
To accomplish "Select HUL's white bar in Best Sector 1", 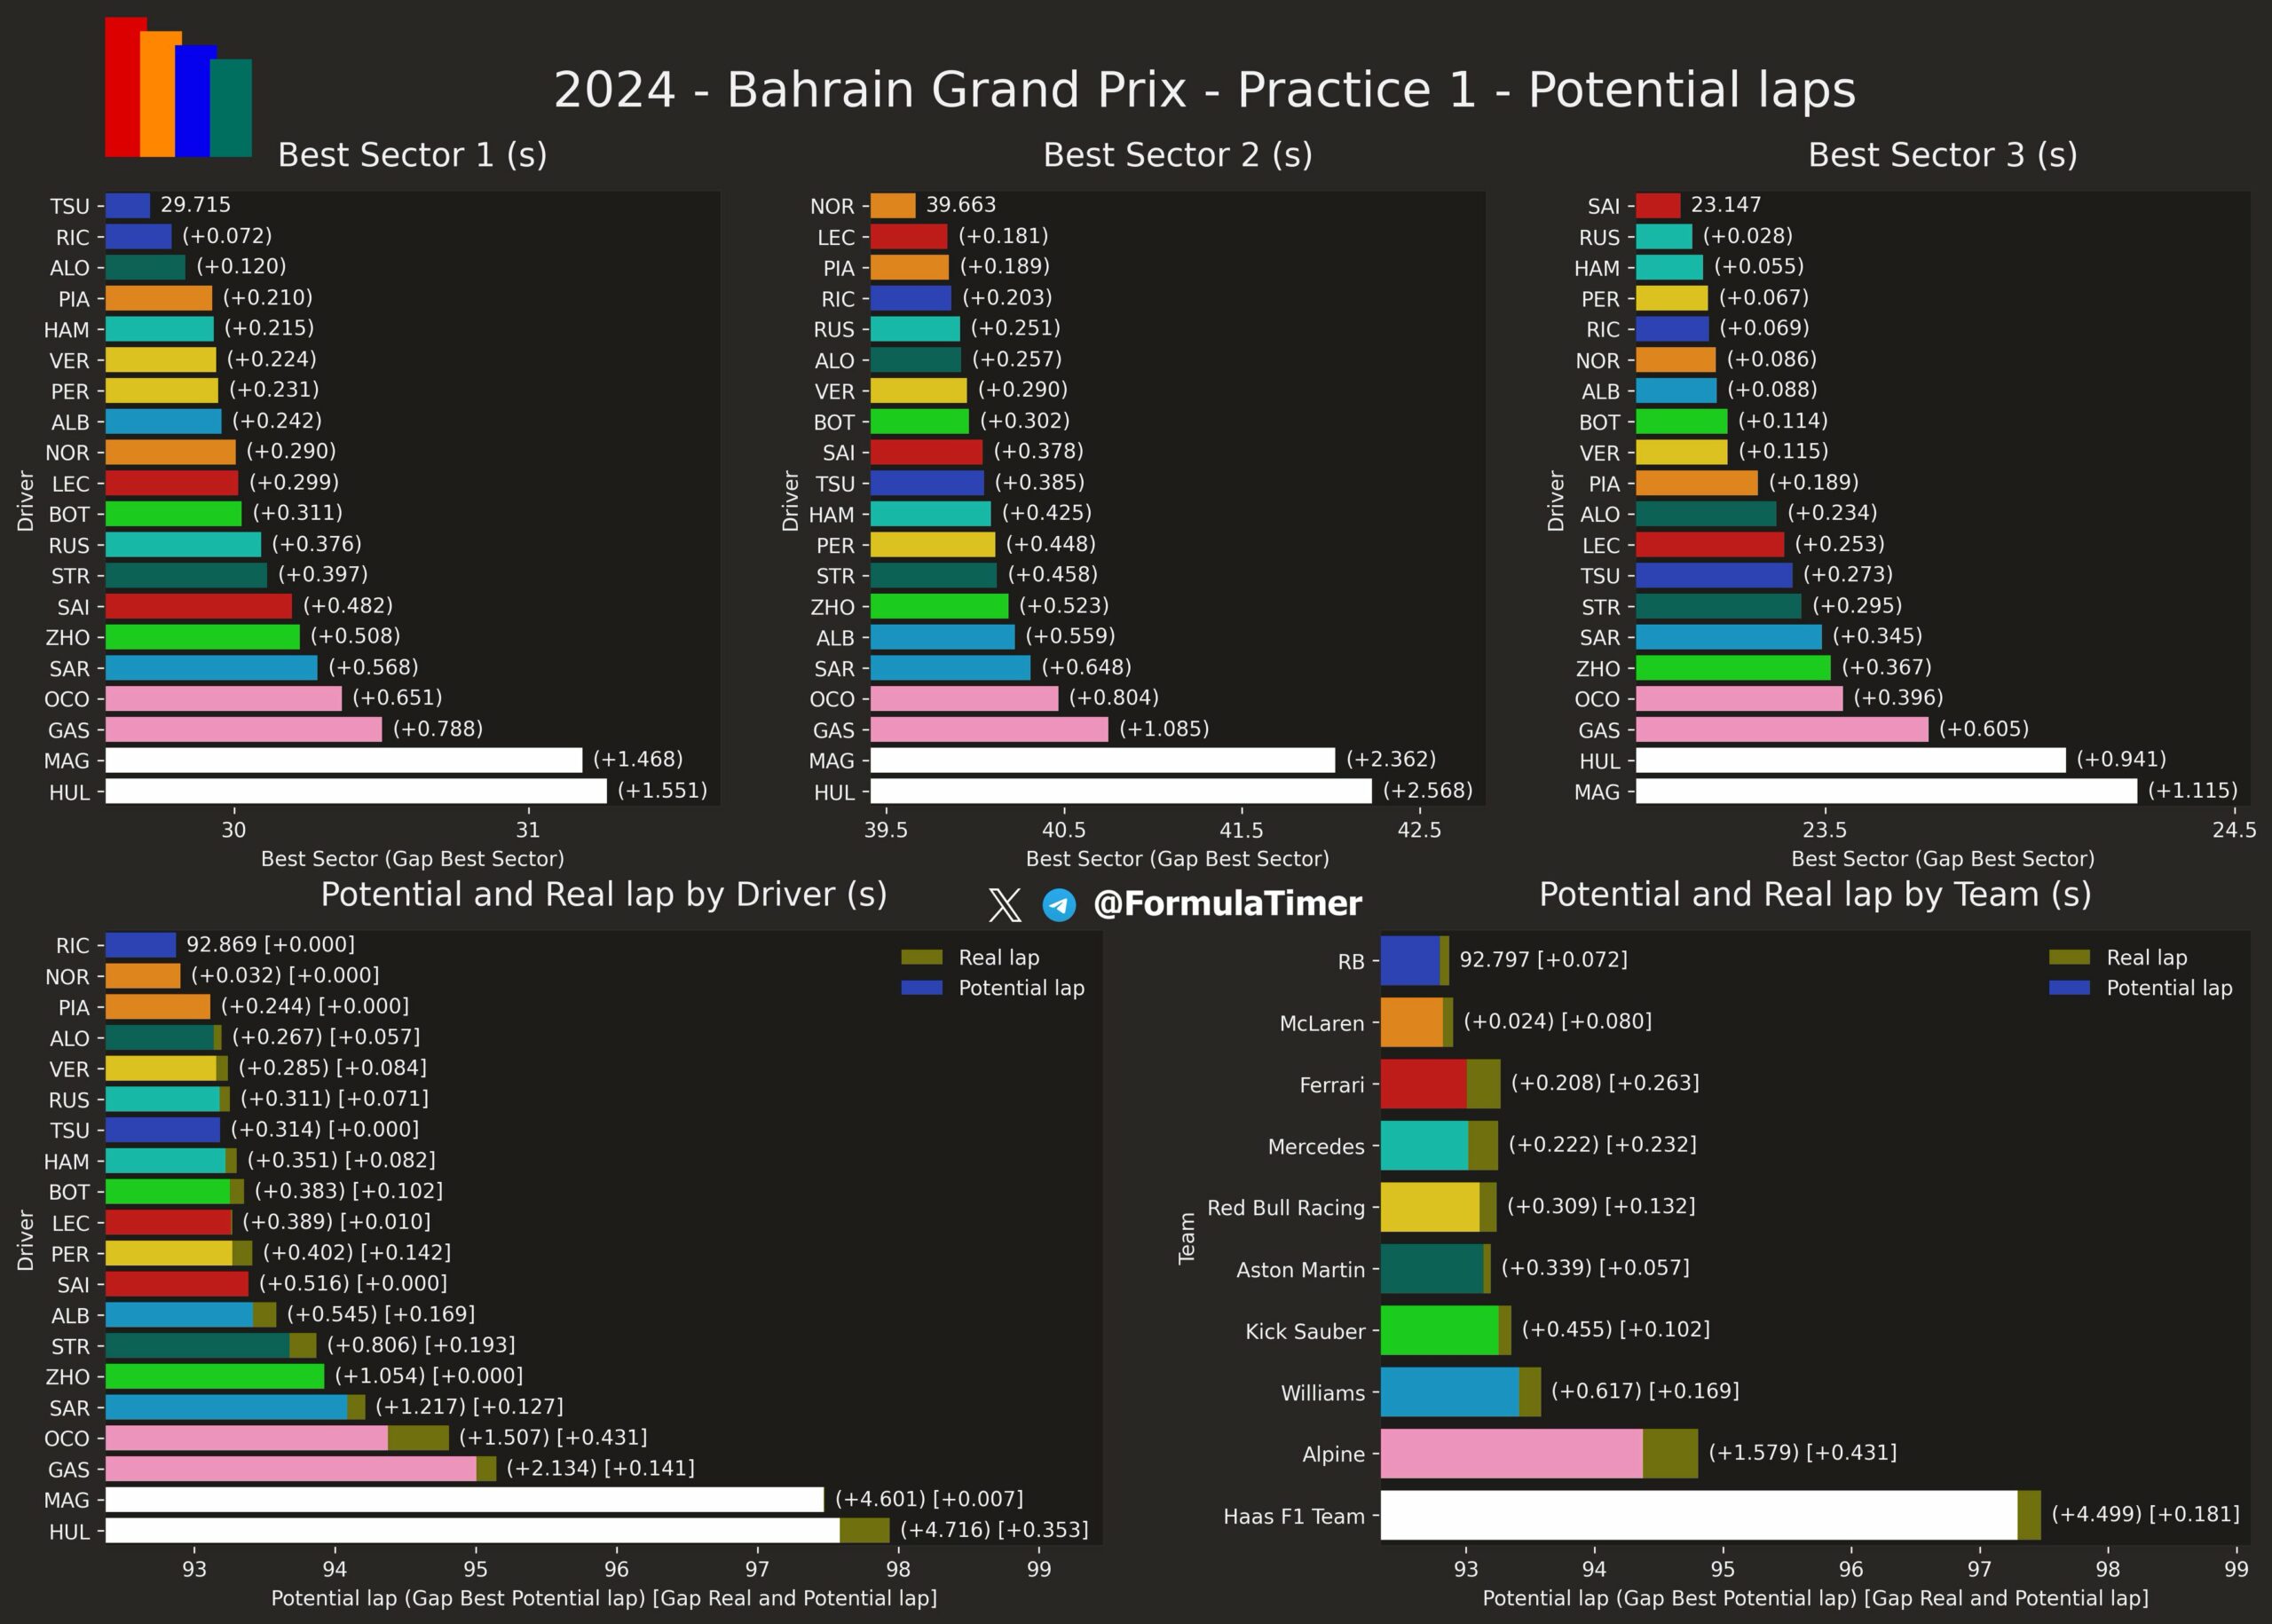I will pyautogui.click(x=356, y=791).
